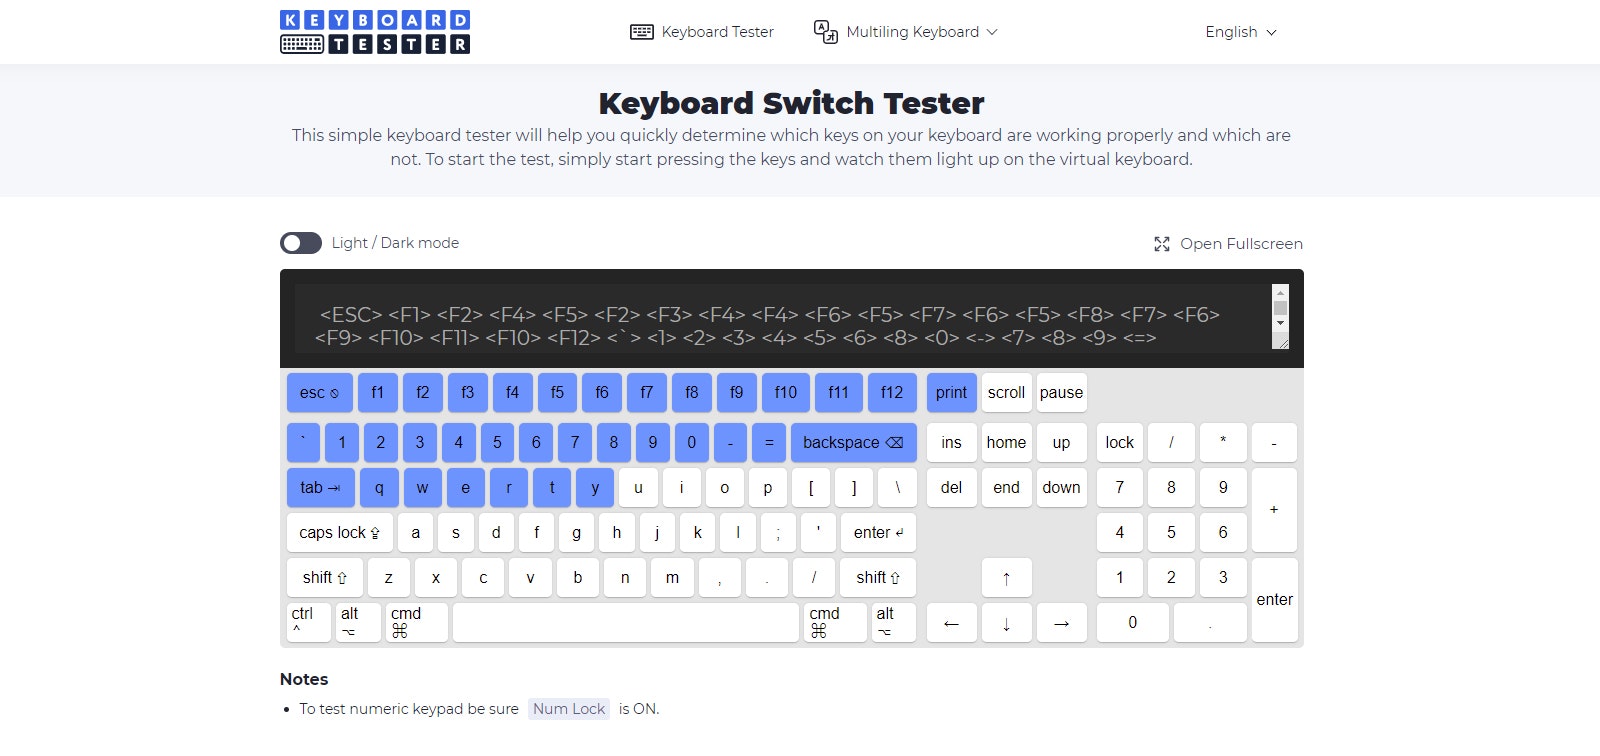Click the main enter key with return arrow
Viewport: 1600px width, 756px height.
coord(878,533)
